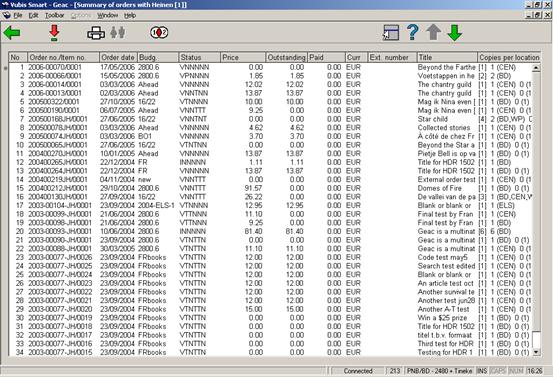Click the window layout icon in the toolbar
The image size is (553, 377).
[x=391, y=33]
